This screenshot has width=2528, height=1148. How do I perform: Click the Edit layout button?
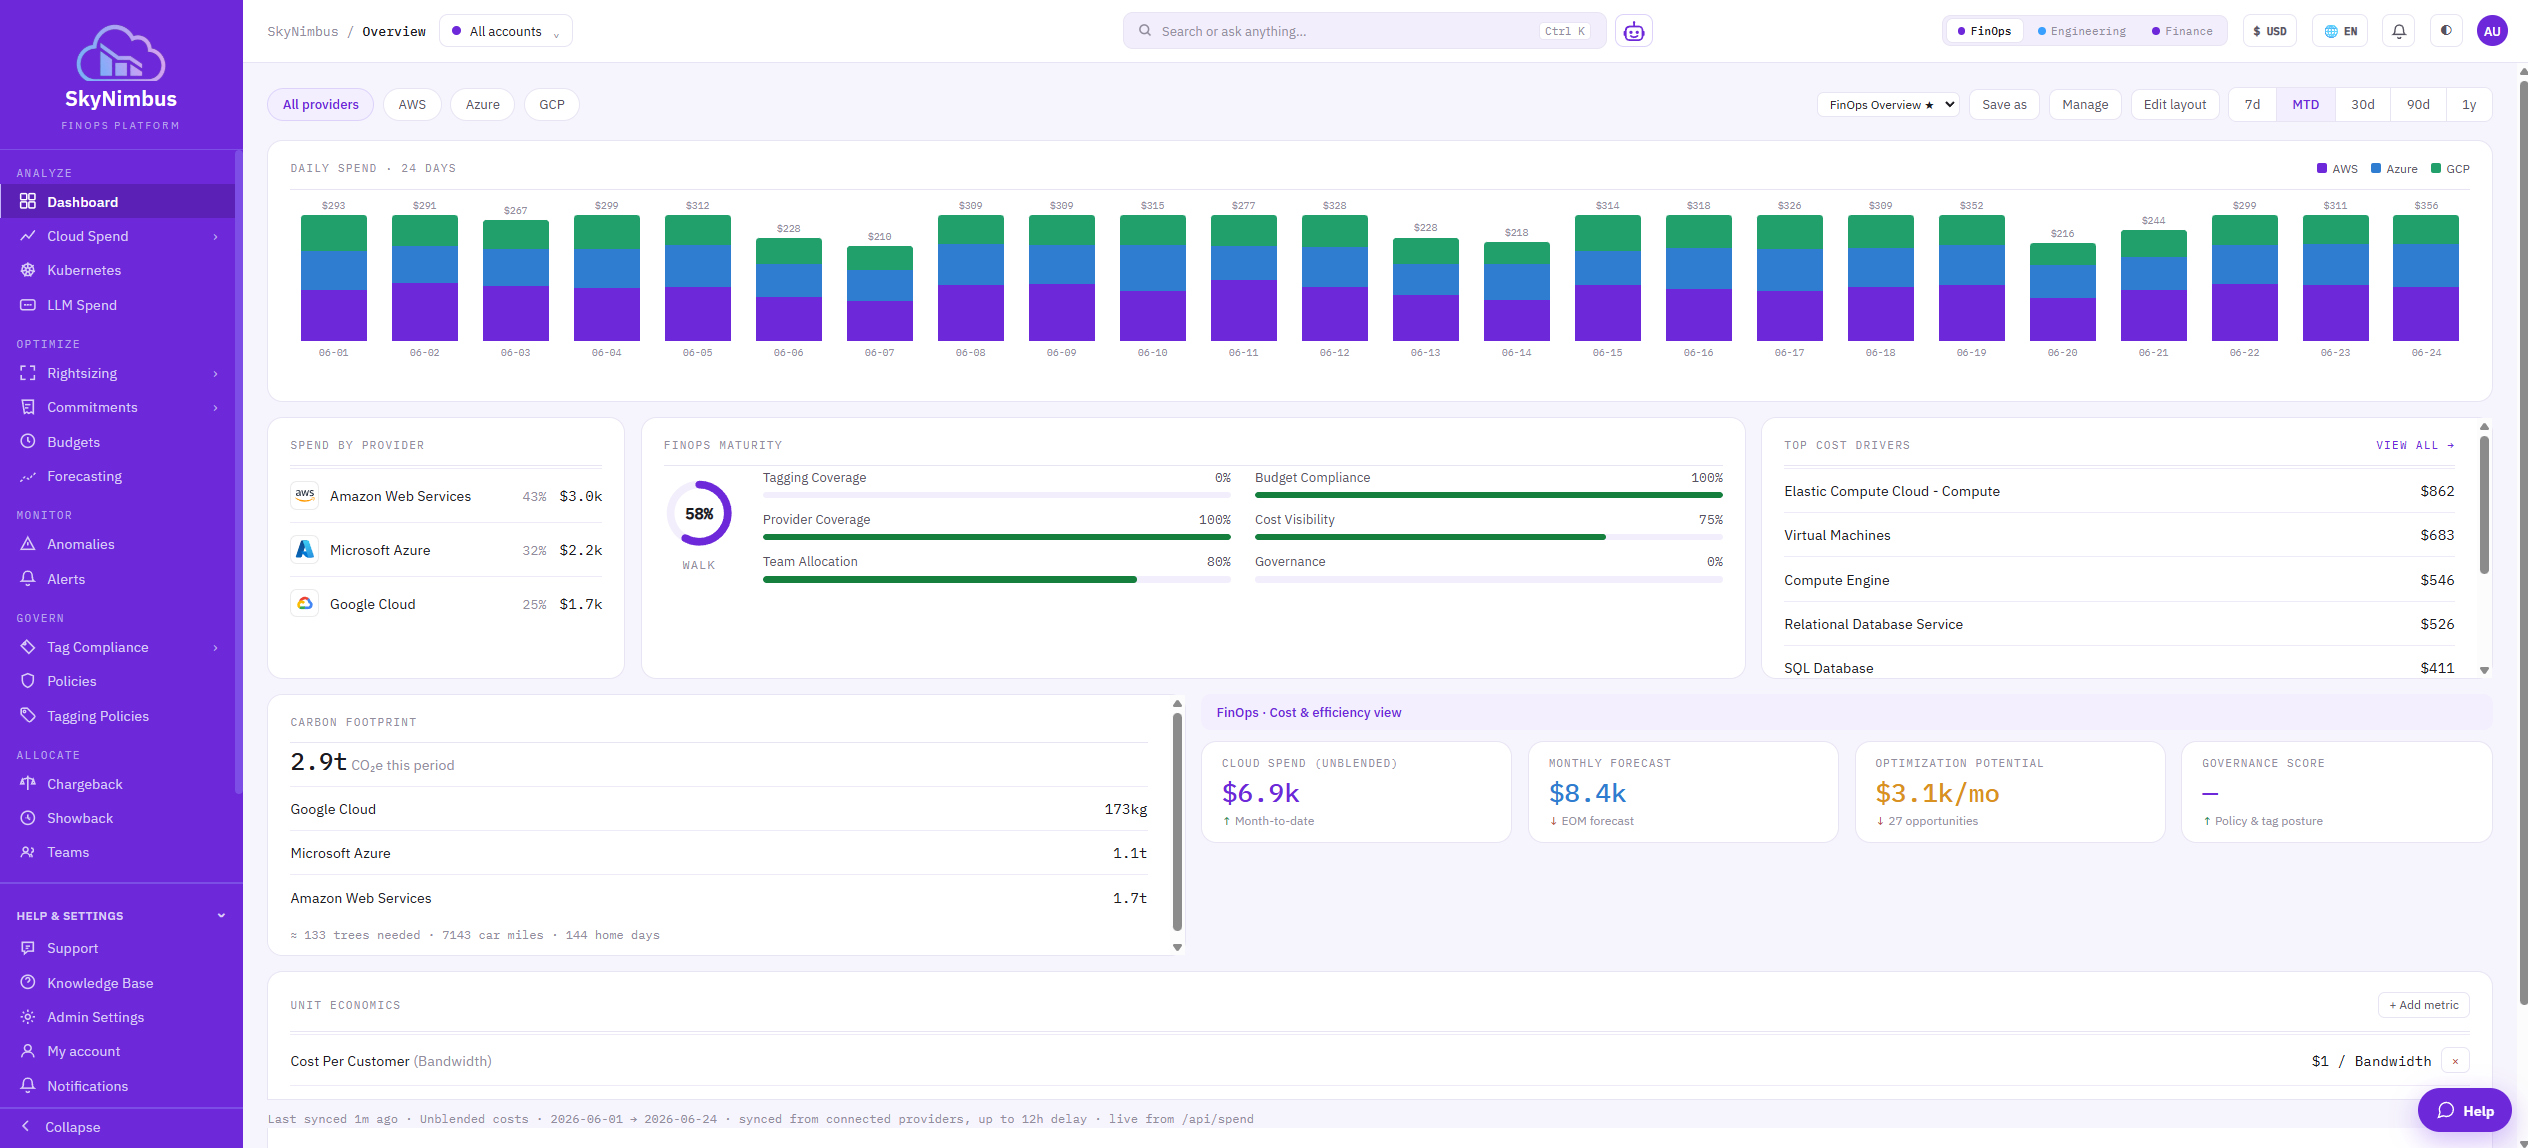click(2174, 104)
